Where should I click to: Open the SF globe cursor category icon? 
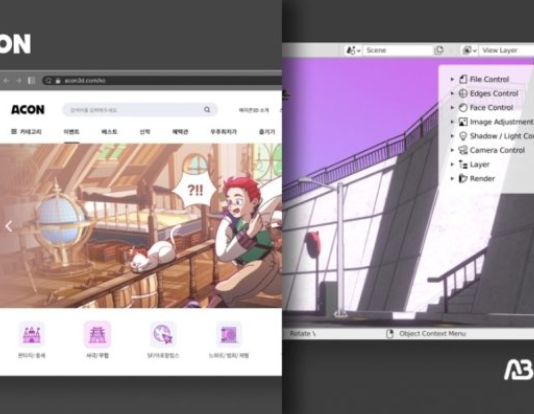click(163, 334)
